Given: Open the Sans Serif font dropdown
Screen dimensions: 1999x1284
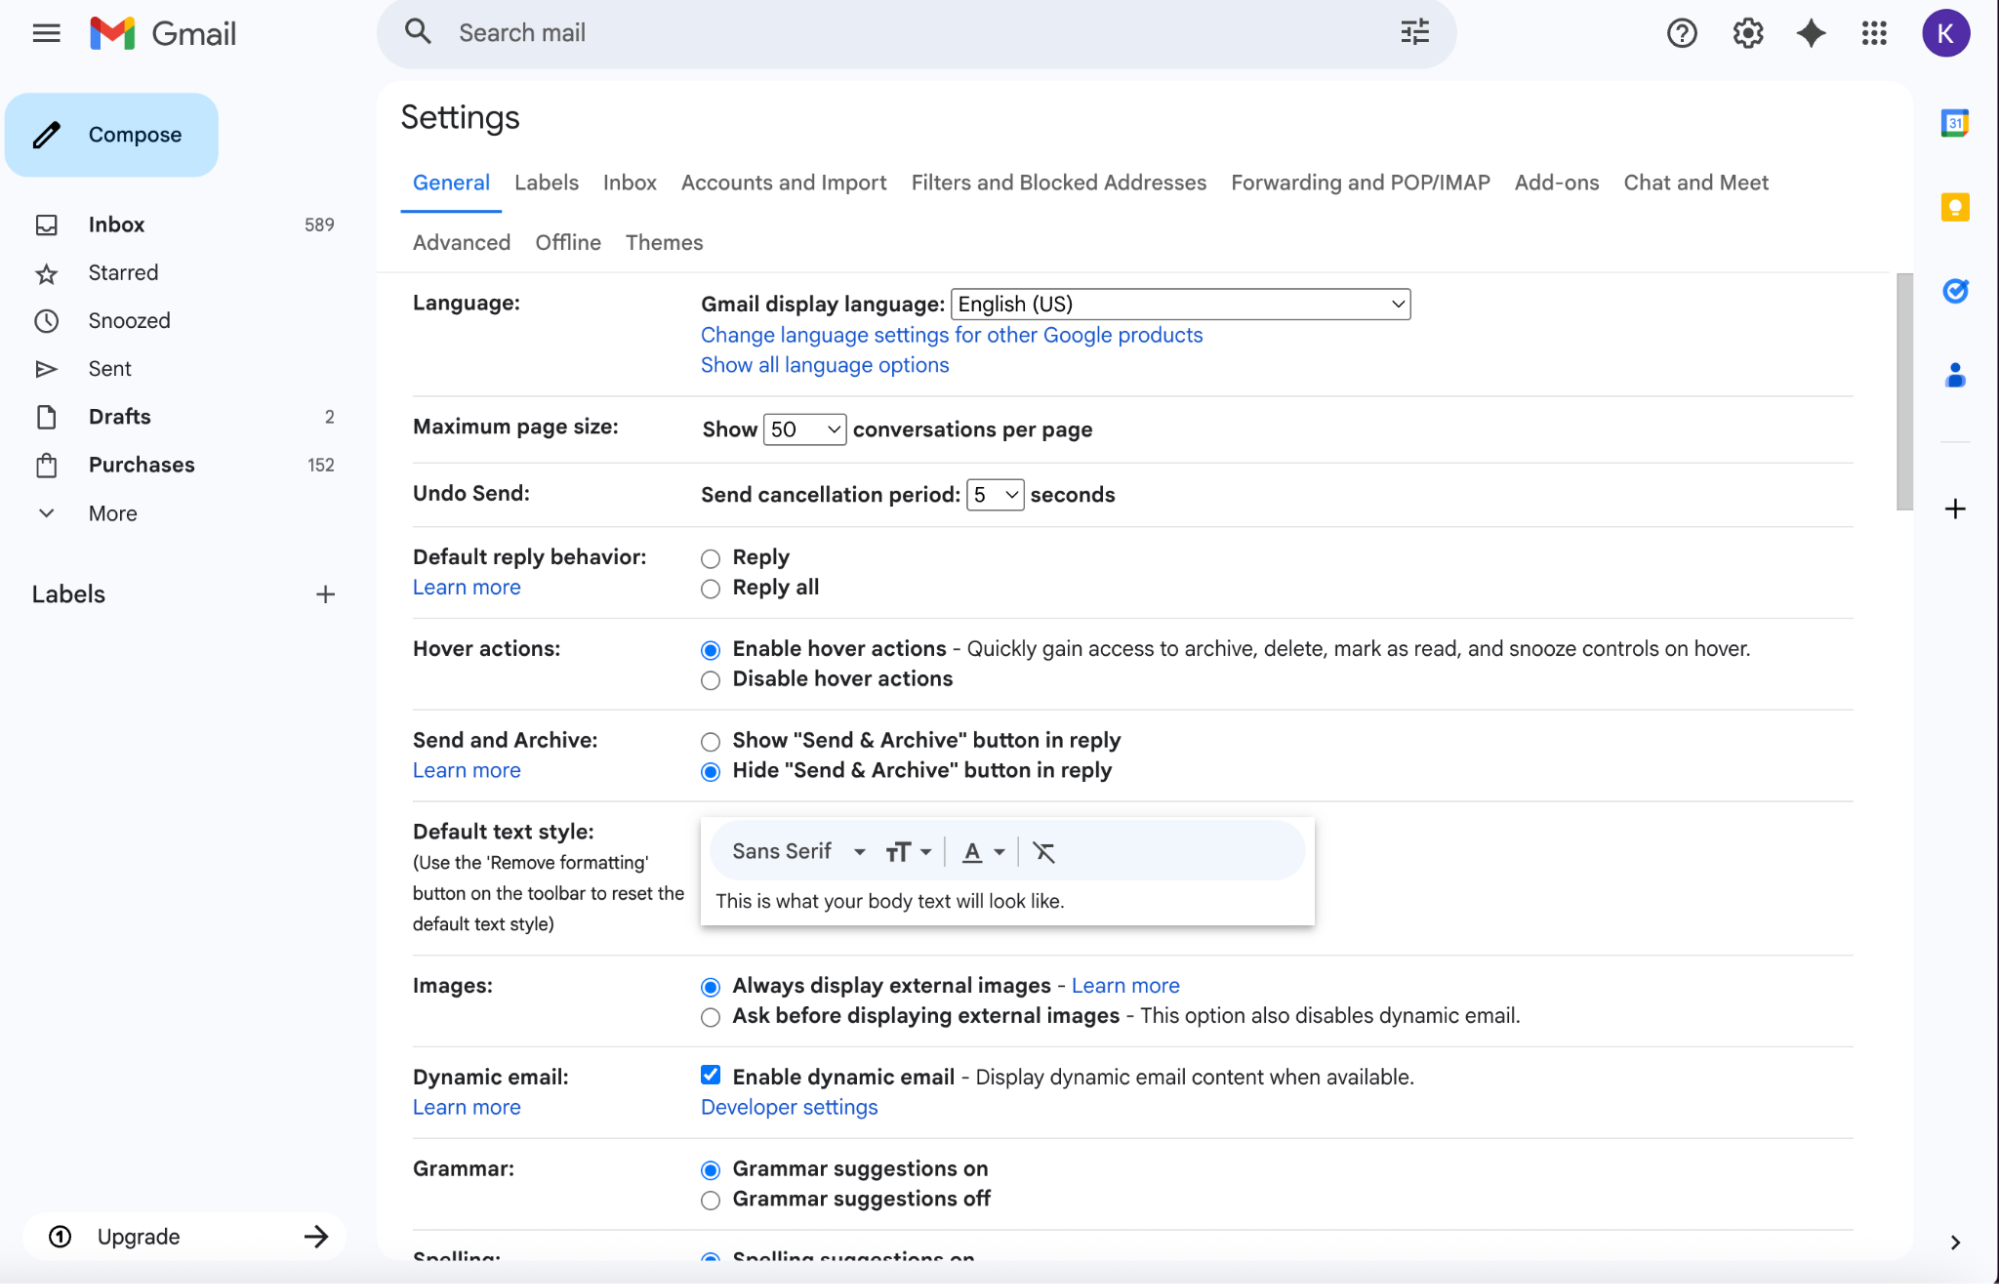Looking at the screenshot, I should [797, 851].
